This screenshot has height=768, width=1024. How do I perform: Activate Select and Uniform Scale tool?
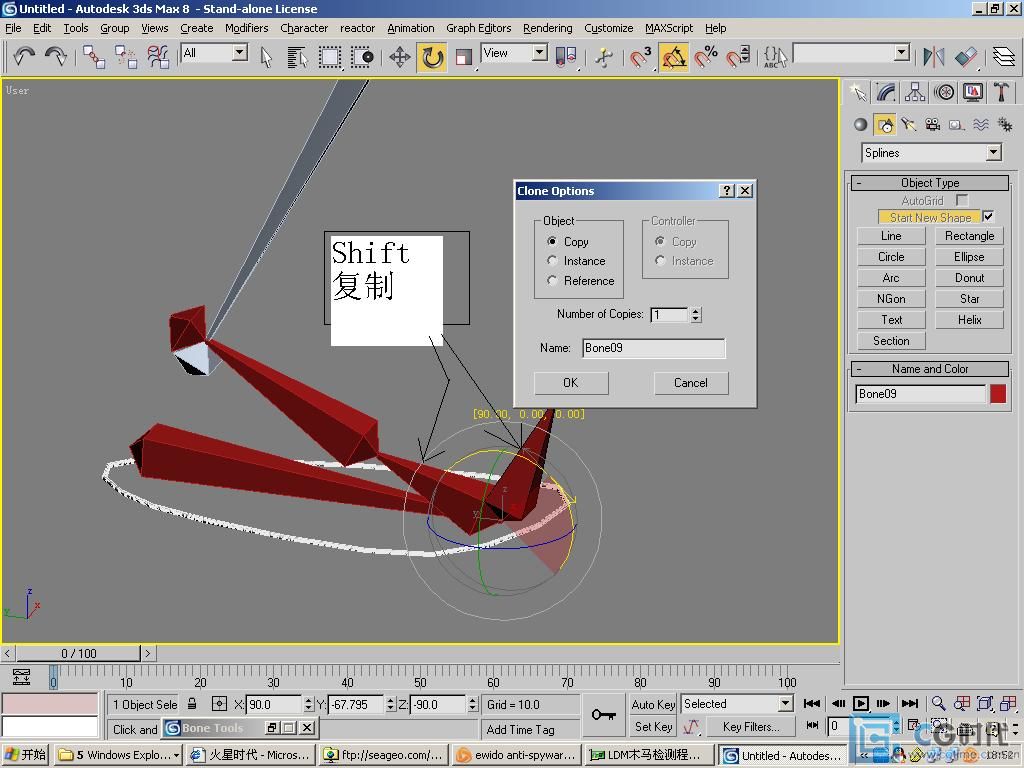point(464,57)
